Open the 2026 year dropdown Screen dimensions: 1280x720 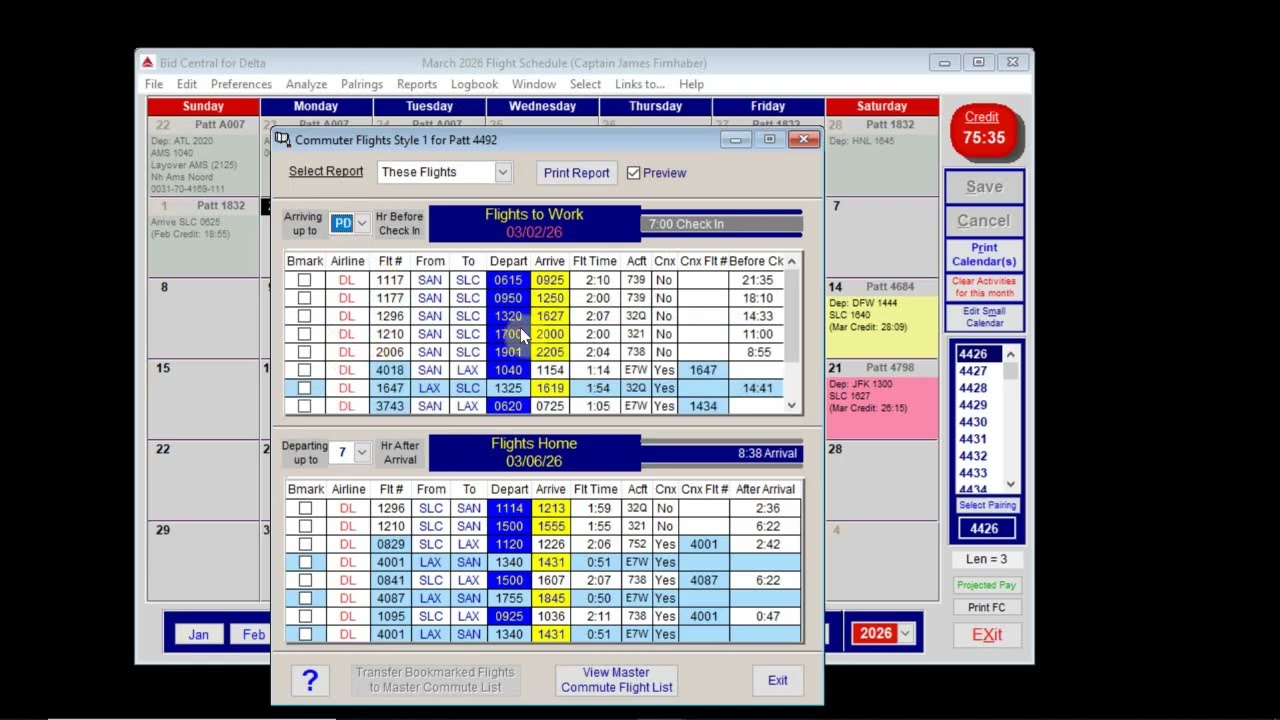click(905, 633)
